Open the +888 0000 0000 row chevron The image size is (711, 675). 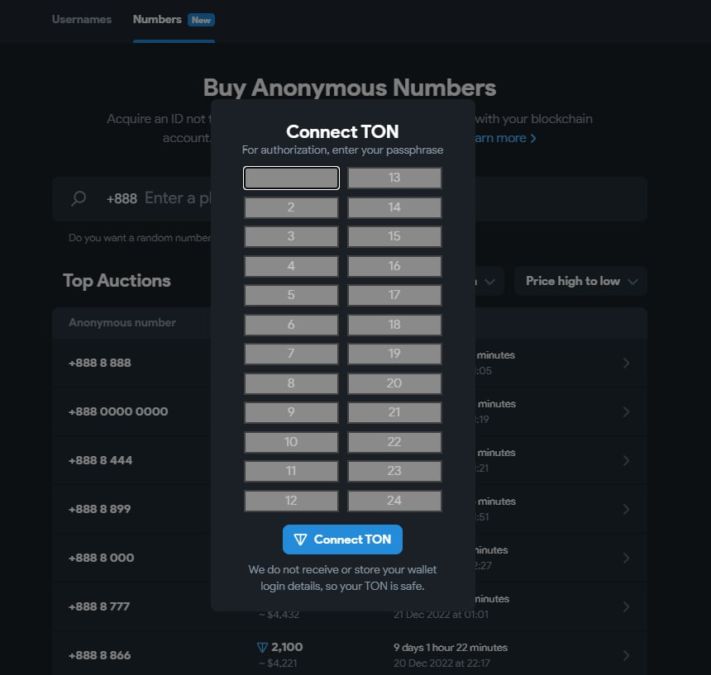(x=626, y=412)
